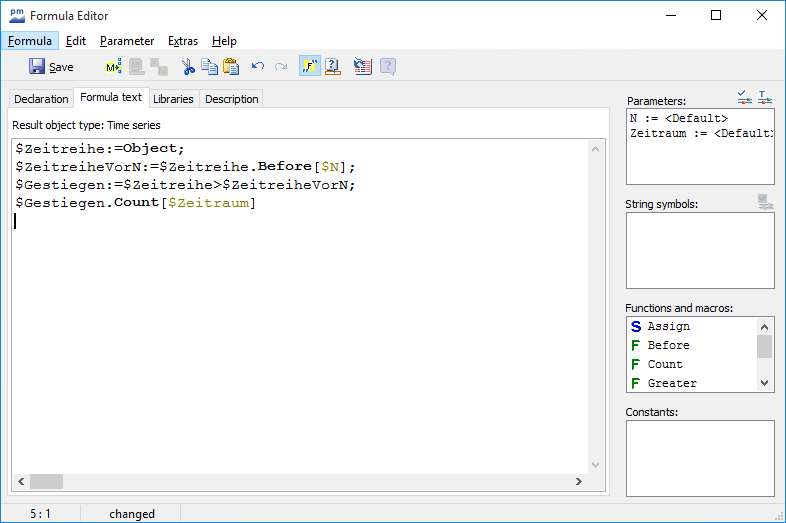786x523 pixels.
Task: Switch to the Declaration tab
Action: pos(41,99)
